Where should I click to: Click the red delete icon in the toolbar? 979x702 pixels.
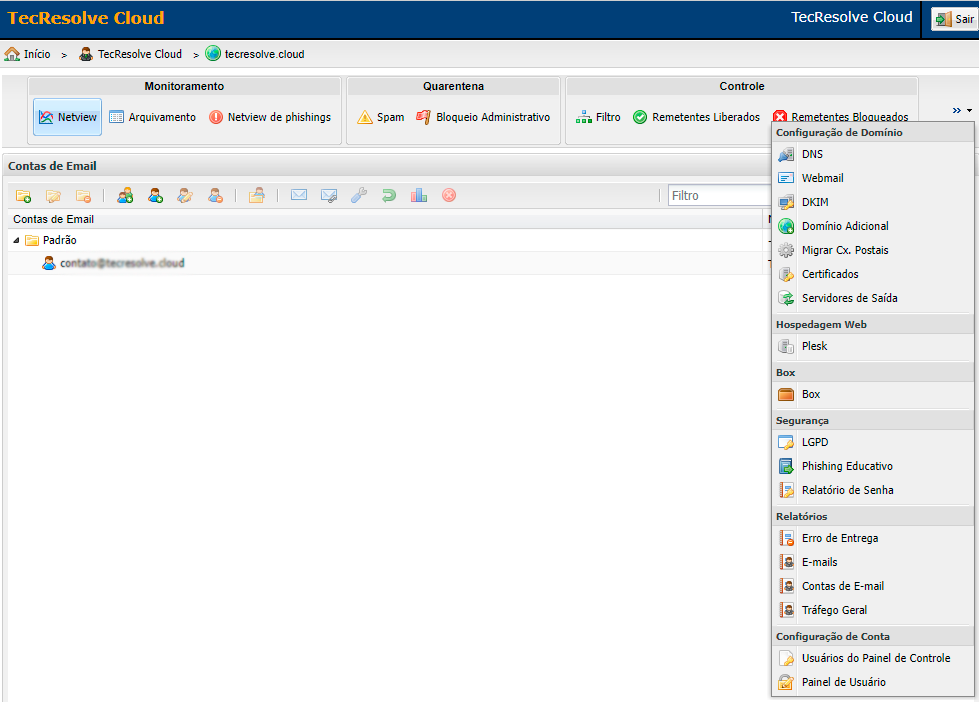point(449,195)
